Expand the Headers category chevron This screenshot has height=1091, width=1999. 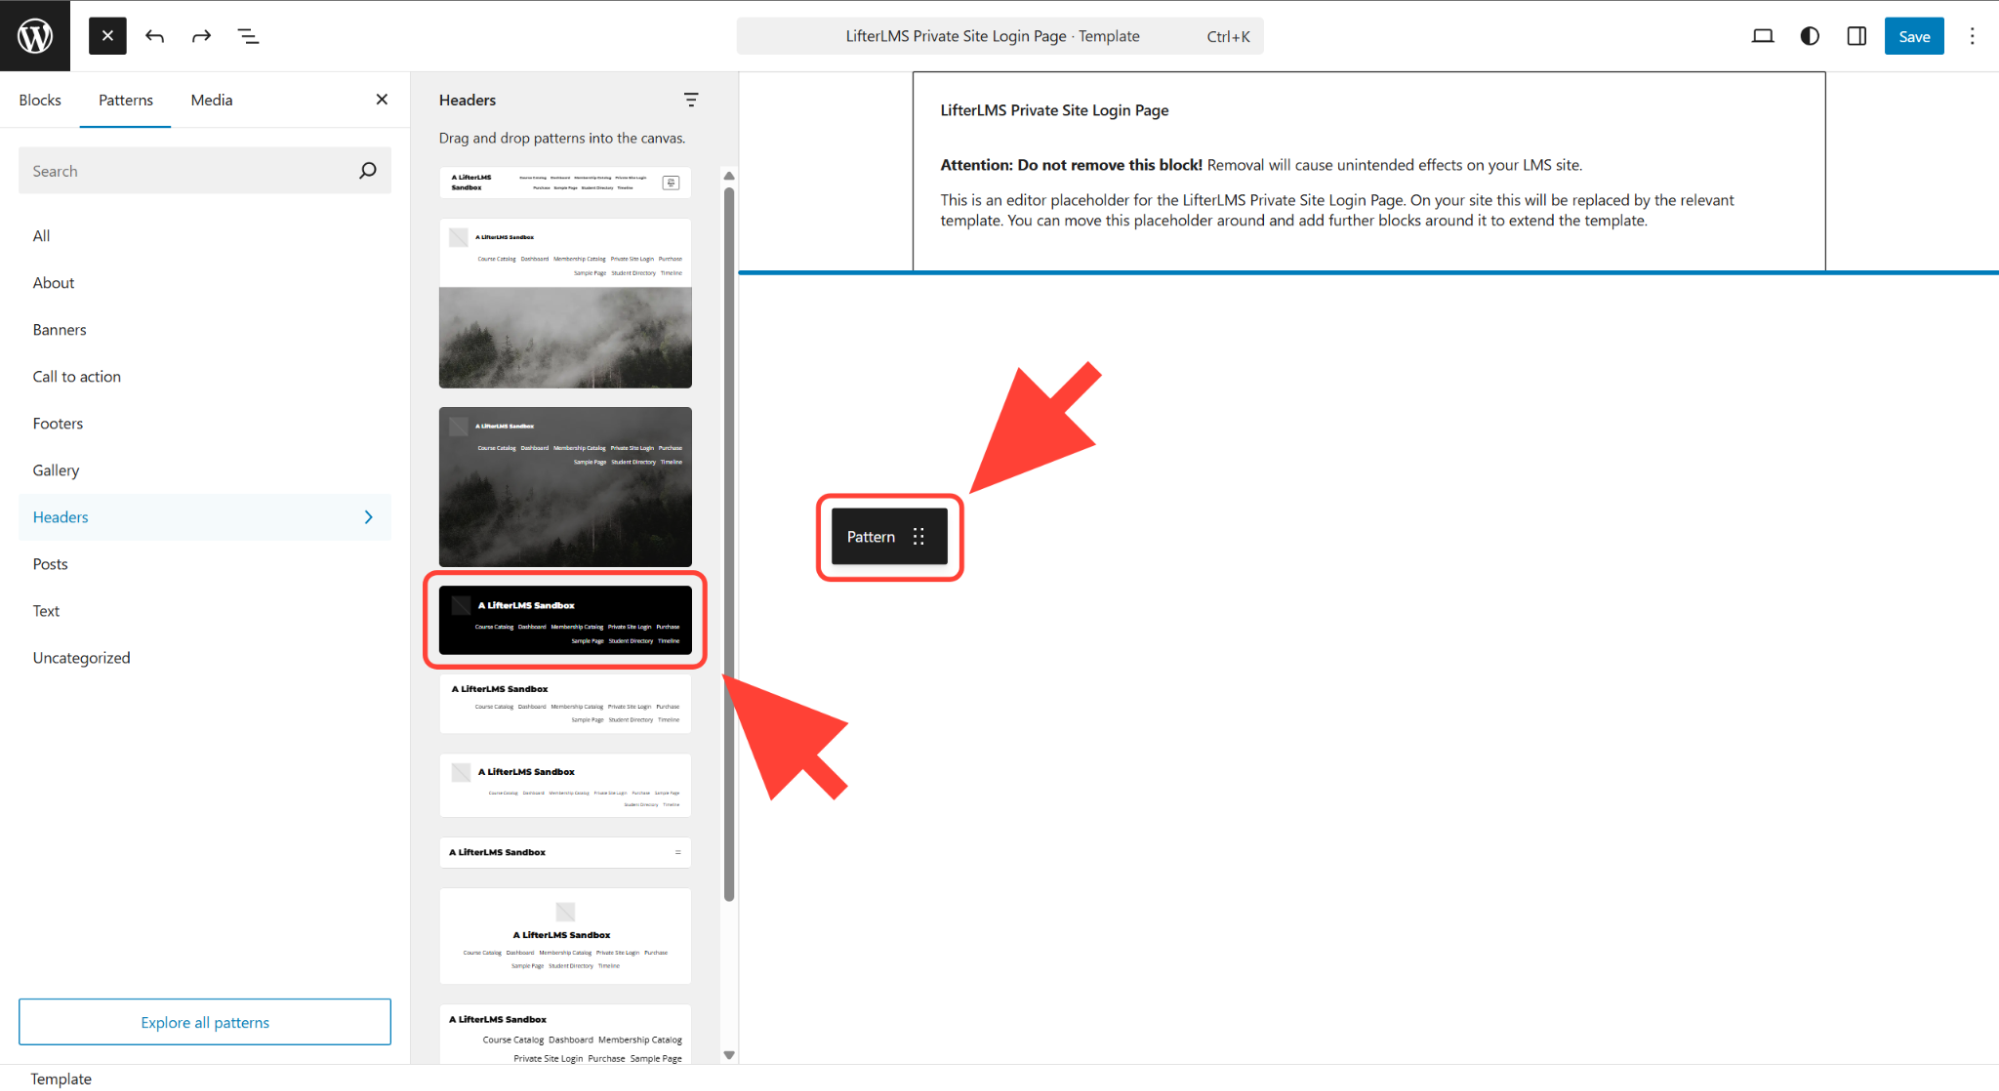368,517
